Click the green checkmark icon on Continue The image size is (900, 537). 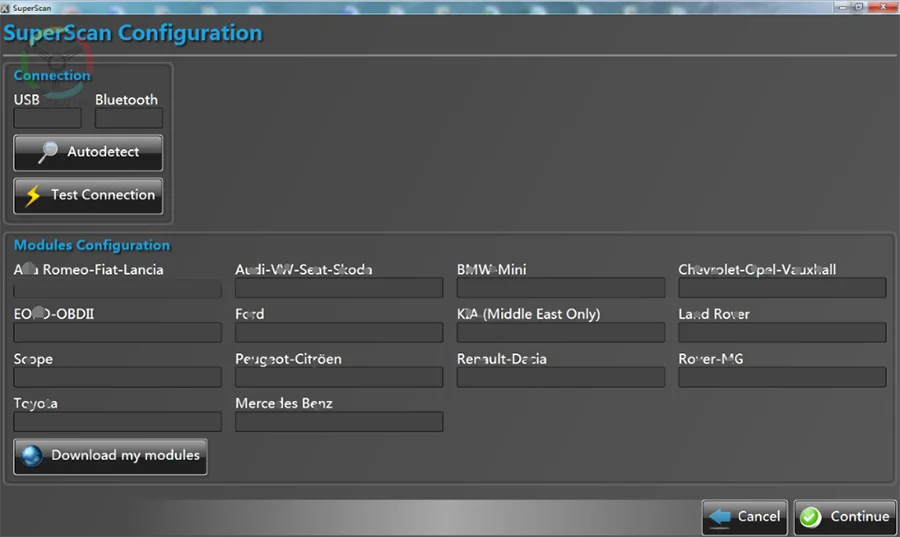[810, 517]
